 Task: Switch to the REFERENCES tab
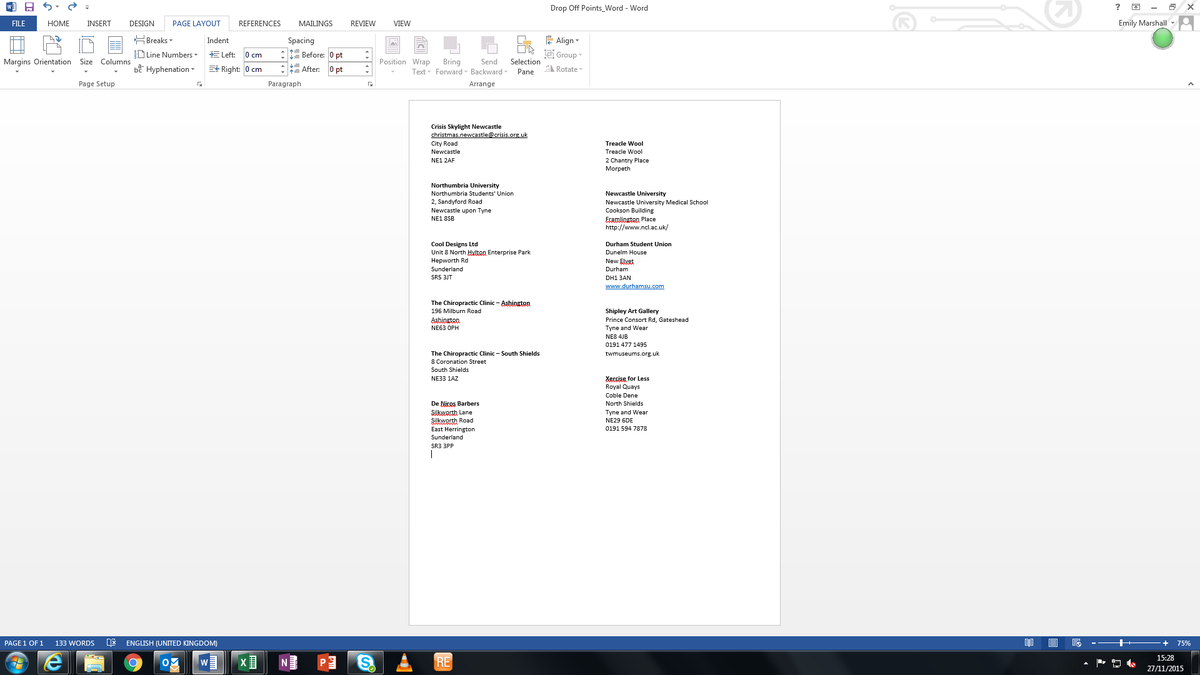coord(259,23)
